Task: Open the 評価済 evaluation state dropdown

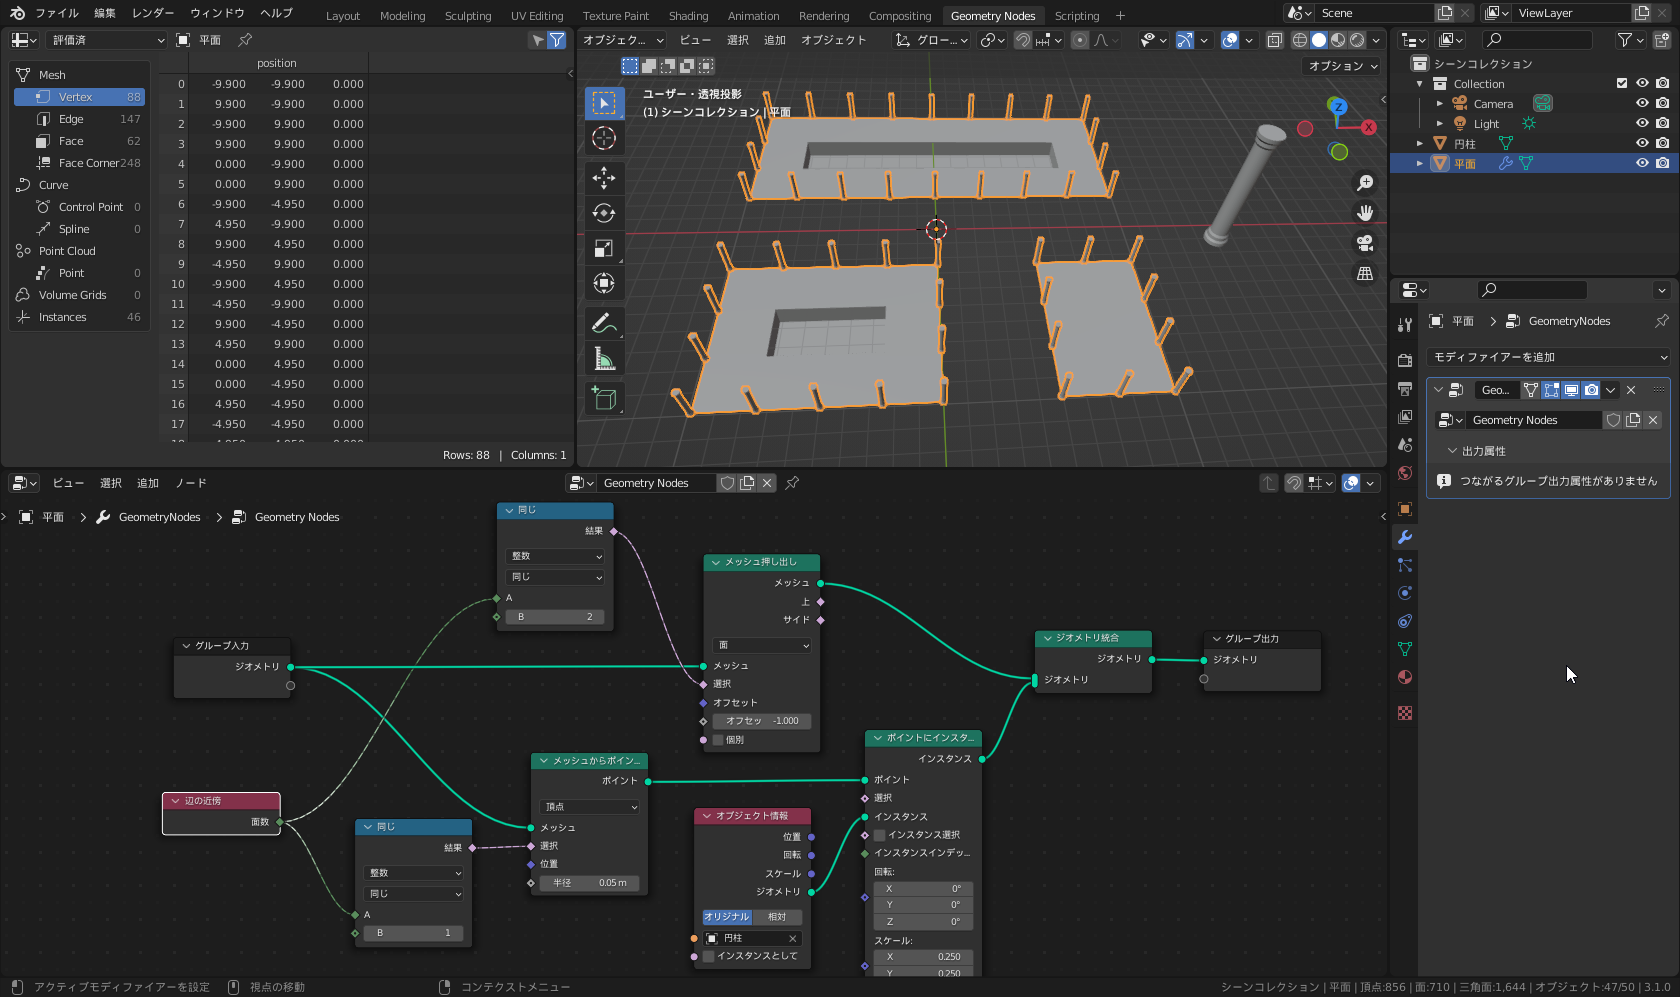Action: [106, 40]
